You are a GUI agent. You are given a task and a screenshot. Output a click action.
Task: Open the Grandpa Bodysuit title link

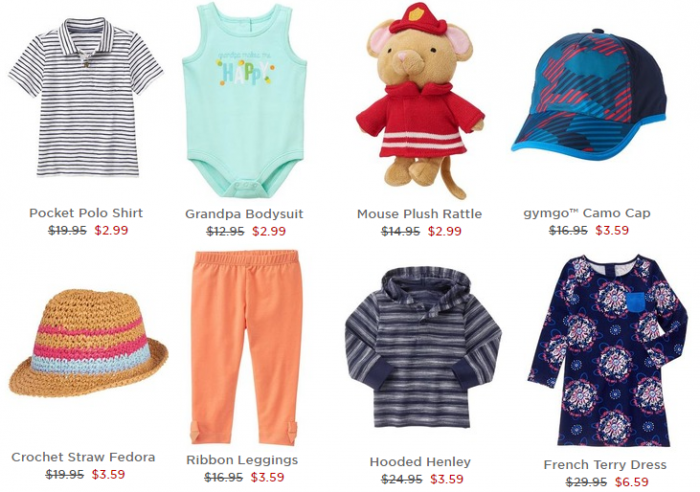(x=244, y=214)
